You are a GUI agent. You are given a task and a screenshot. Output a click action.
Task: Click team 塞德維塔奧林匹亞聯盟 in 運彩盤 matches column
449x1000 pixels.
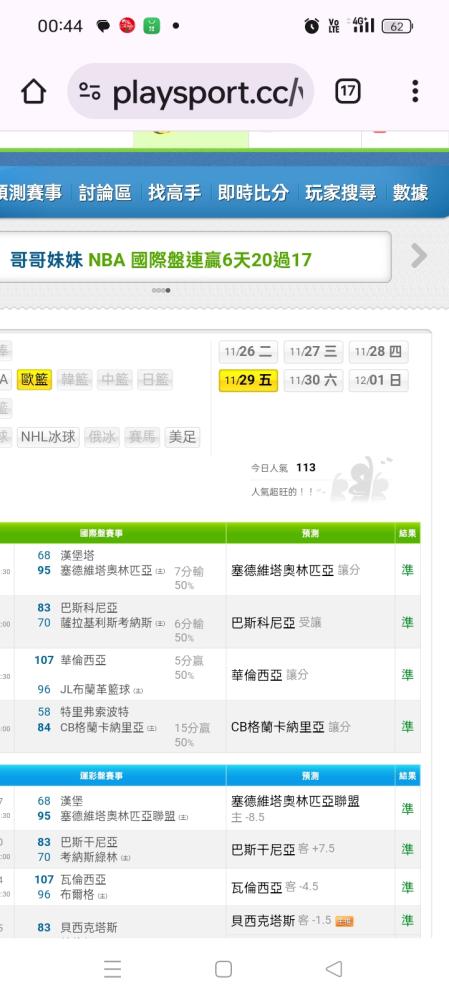(117, 816)
